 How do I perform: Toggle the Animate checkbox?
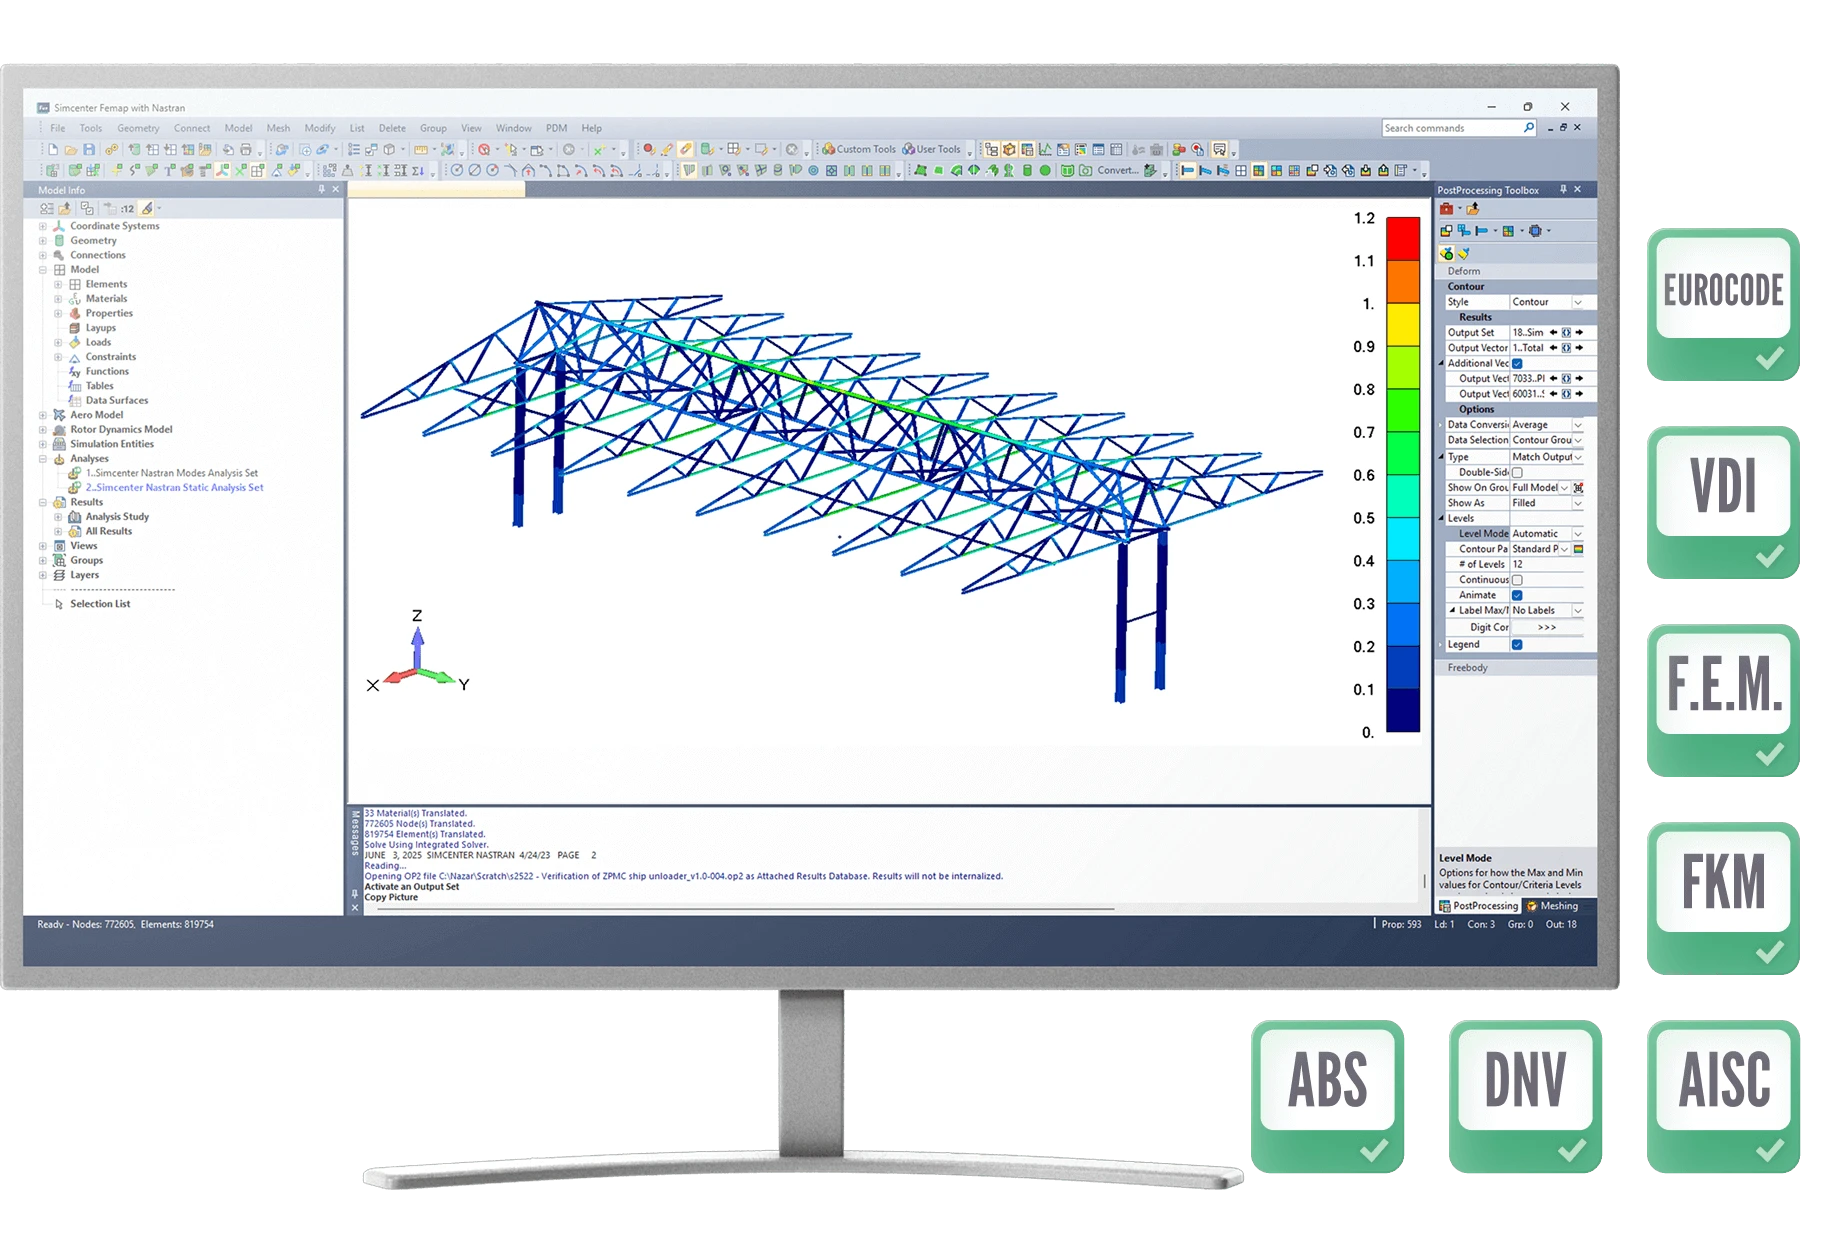(1517, 595)
